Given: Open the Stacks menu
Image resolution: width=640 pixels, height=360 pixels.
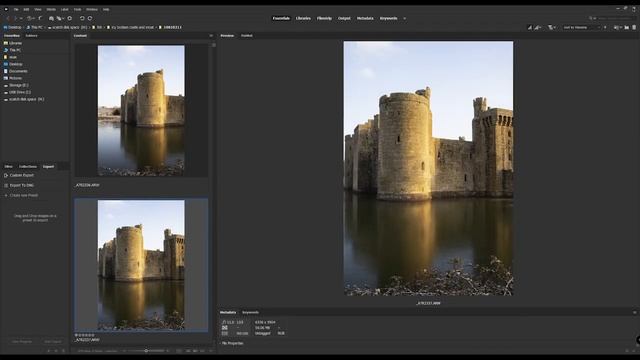Looking at the screenshot, I should 51,9.
